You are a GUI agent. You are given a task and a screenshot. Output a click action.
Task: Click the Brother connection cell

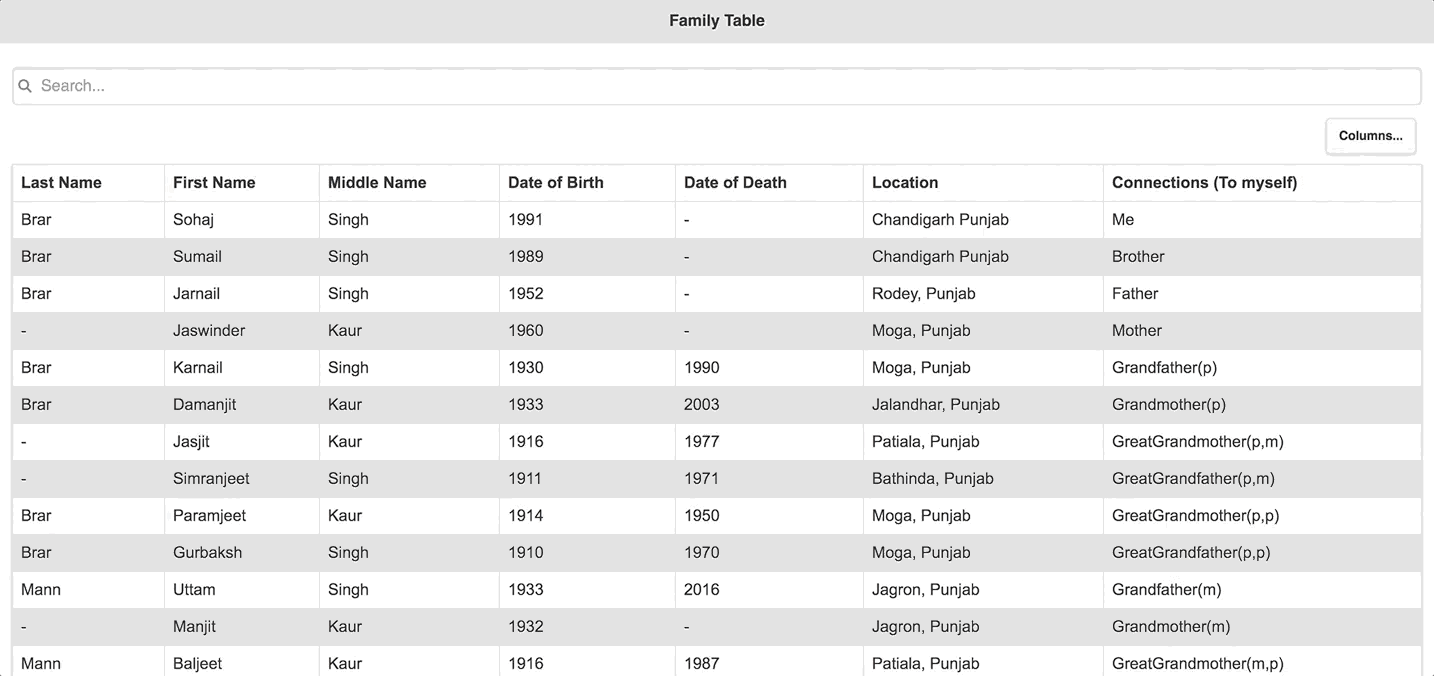point(1138,257)
